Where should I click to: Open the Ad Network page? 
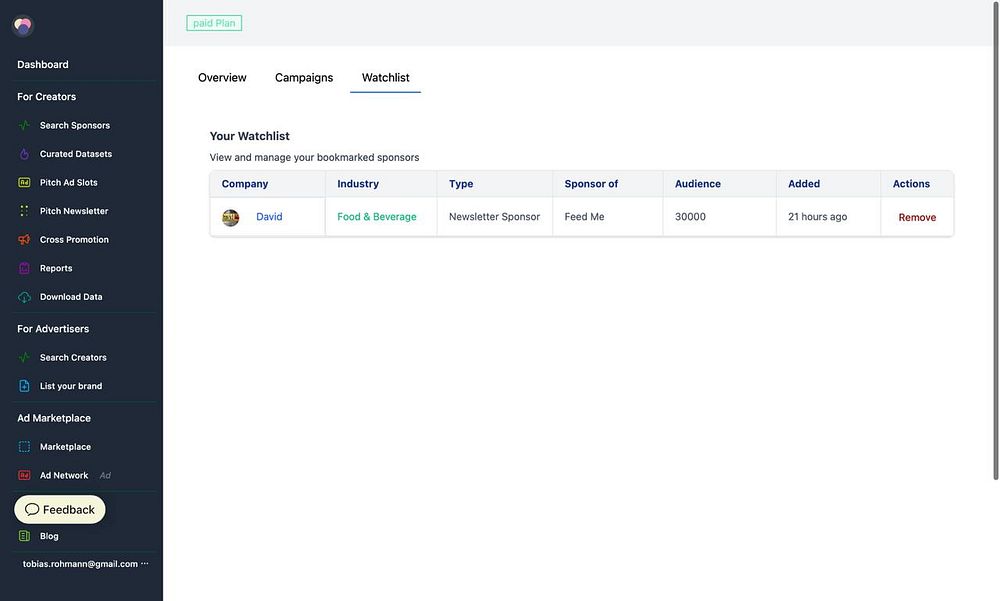click(64, 475)
